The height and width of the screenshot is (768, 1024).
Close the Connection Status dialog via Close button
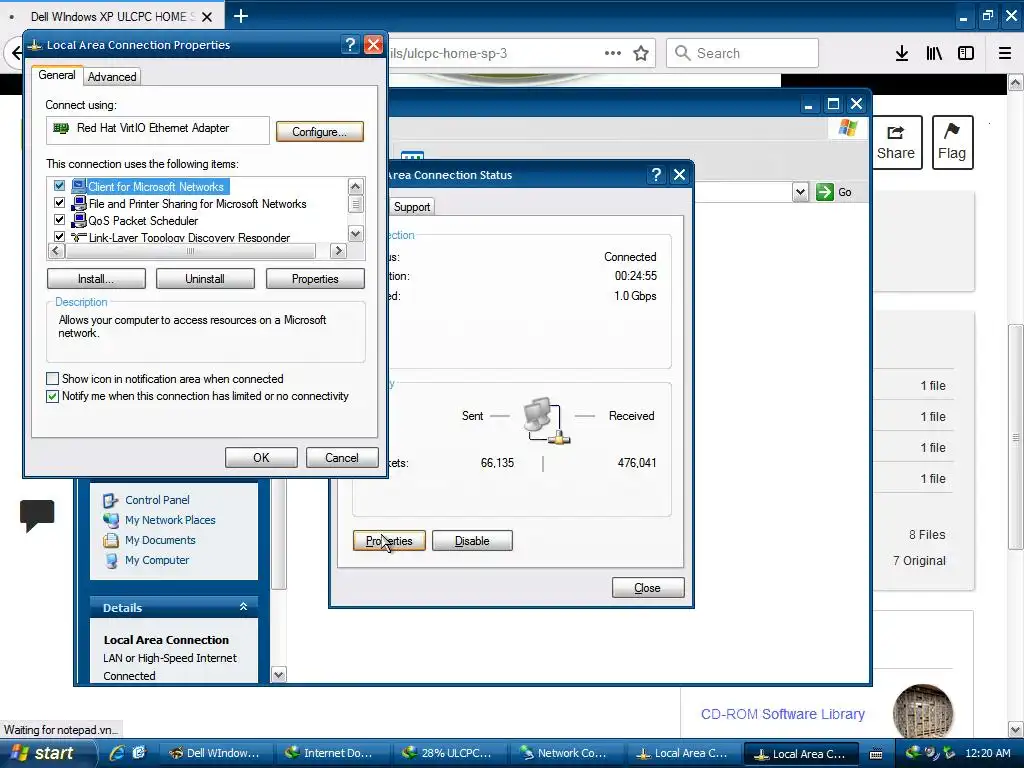pos(648,588)
